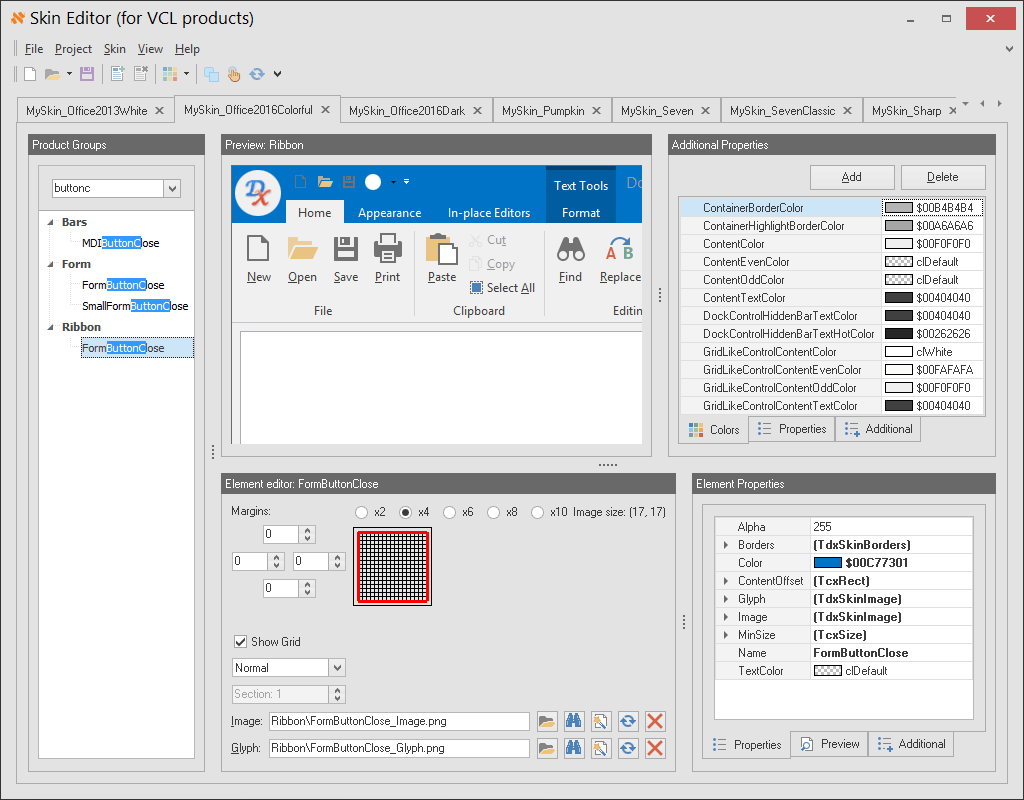Image resolution: width=1024 pixels, height=800 pixels.
Task: Click the Add button in Additional Properties
Action: [x=852, y=177]
